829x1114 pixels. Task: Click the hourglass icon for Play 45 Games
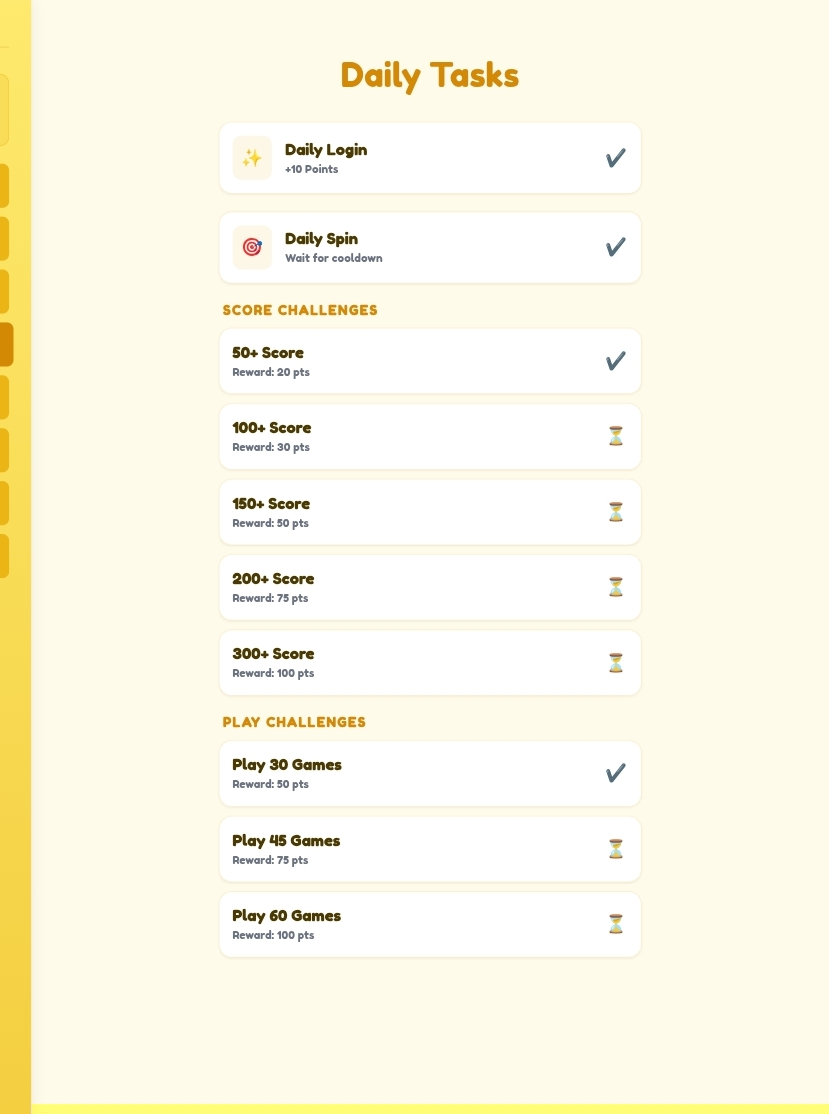click(x=616, y=849)
